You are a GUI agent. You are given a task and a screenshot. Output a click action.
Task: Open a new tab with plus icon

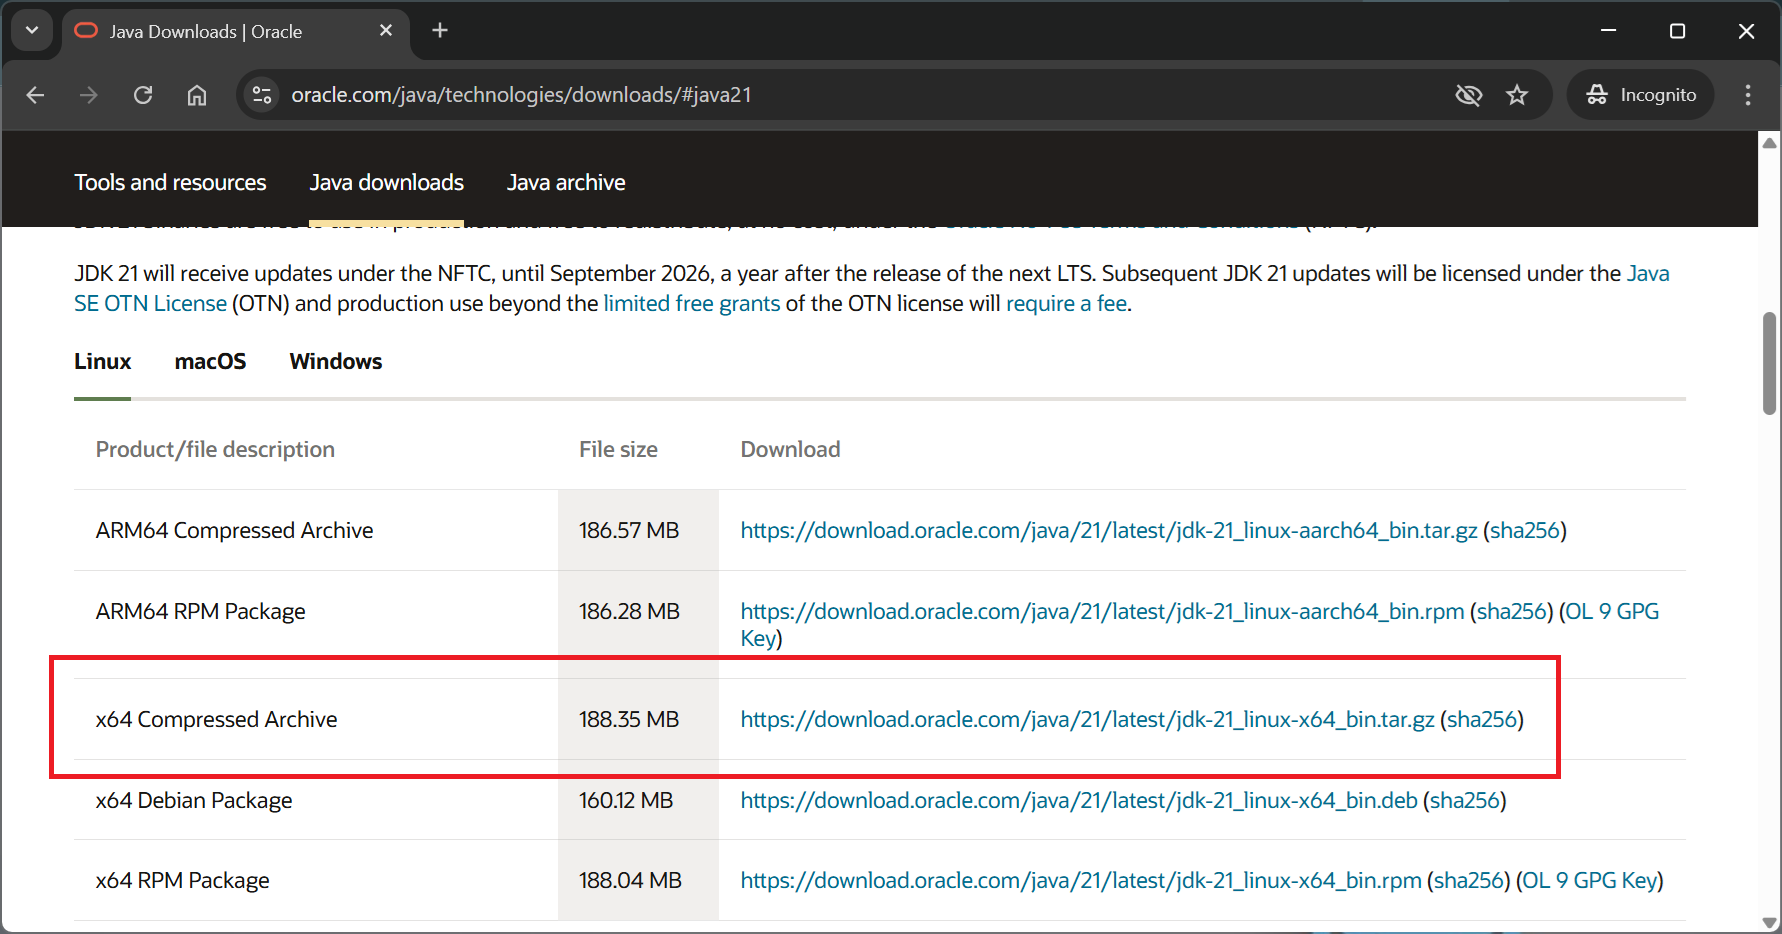tap(440, 31)
